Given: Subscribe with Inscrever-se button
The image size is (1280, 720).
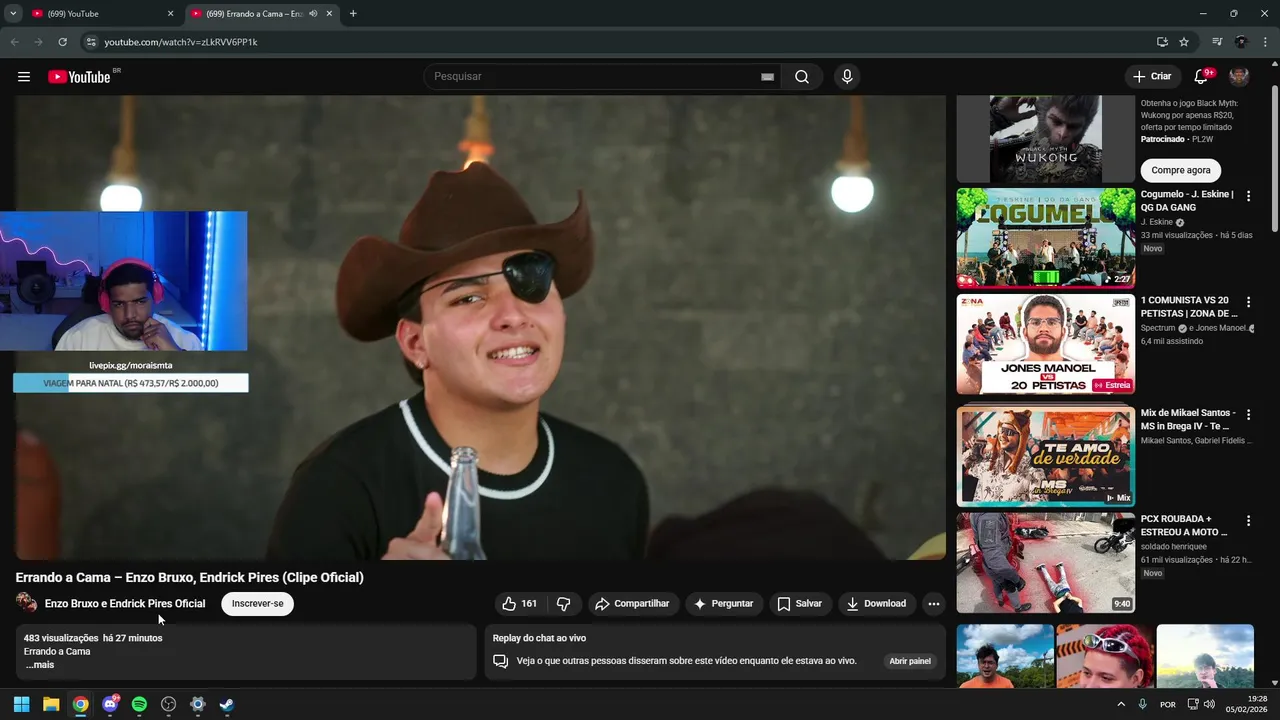Looking at the screenshot, I should 257,604.
